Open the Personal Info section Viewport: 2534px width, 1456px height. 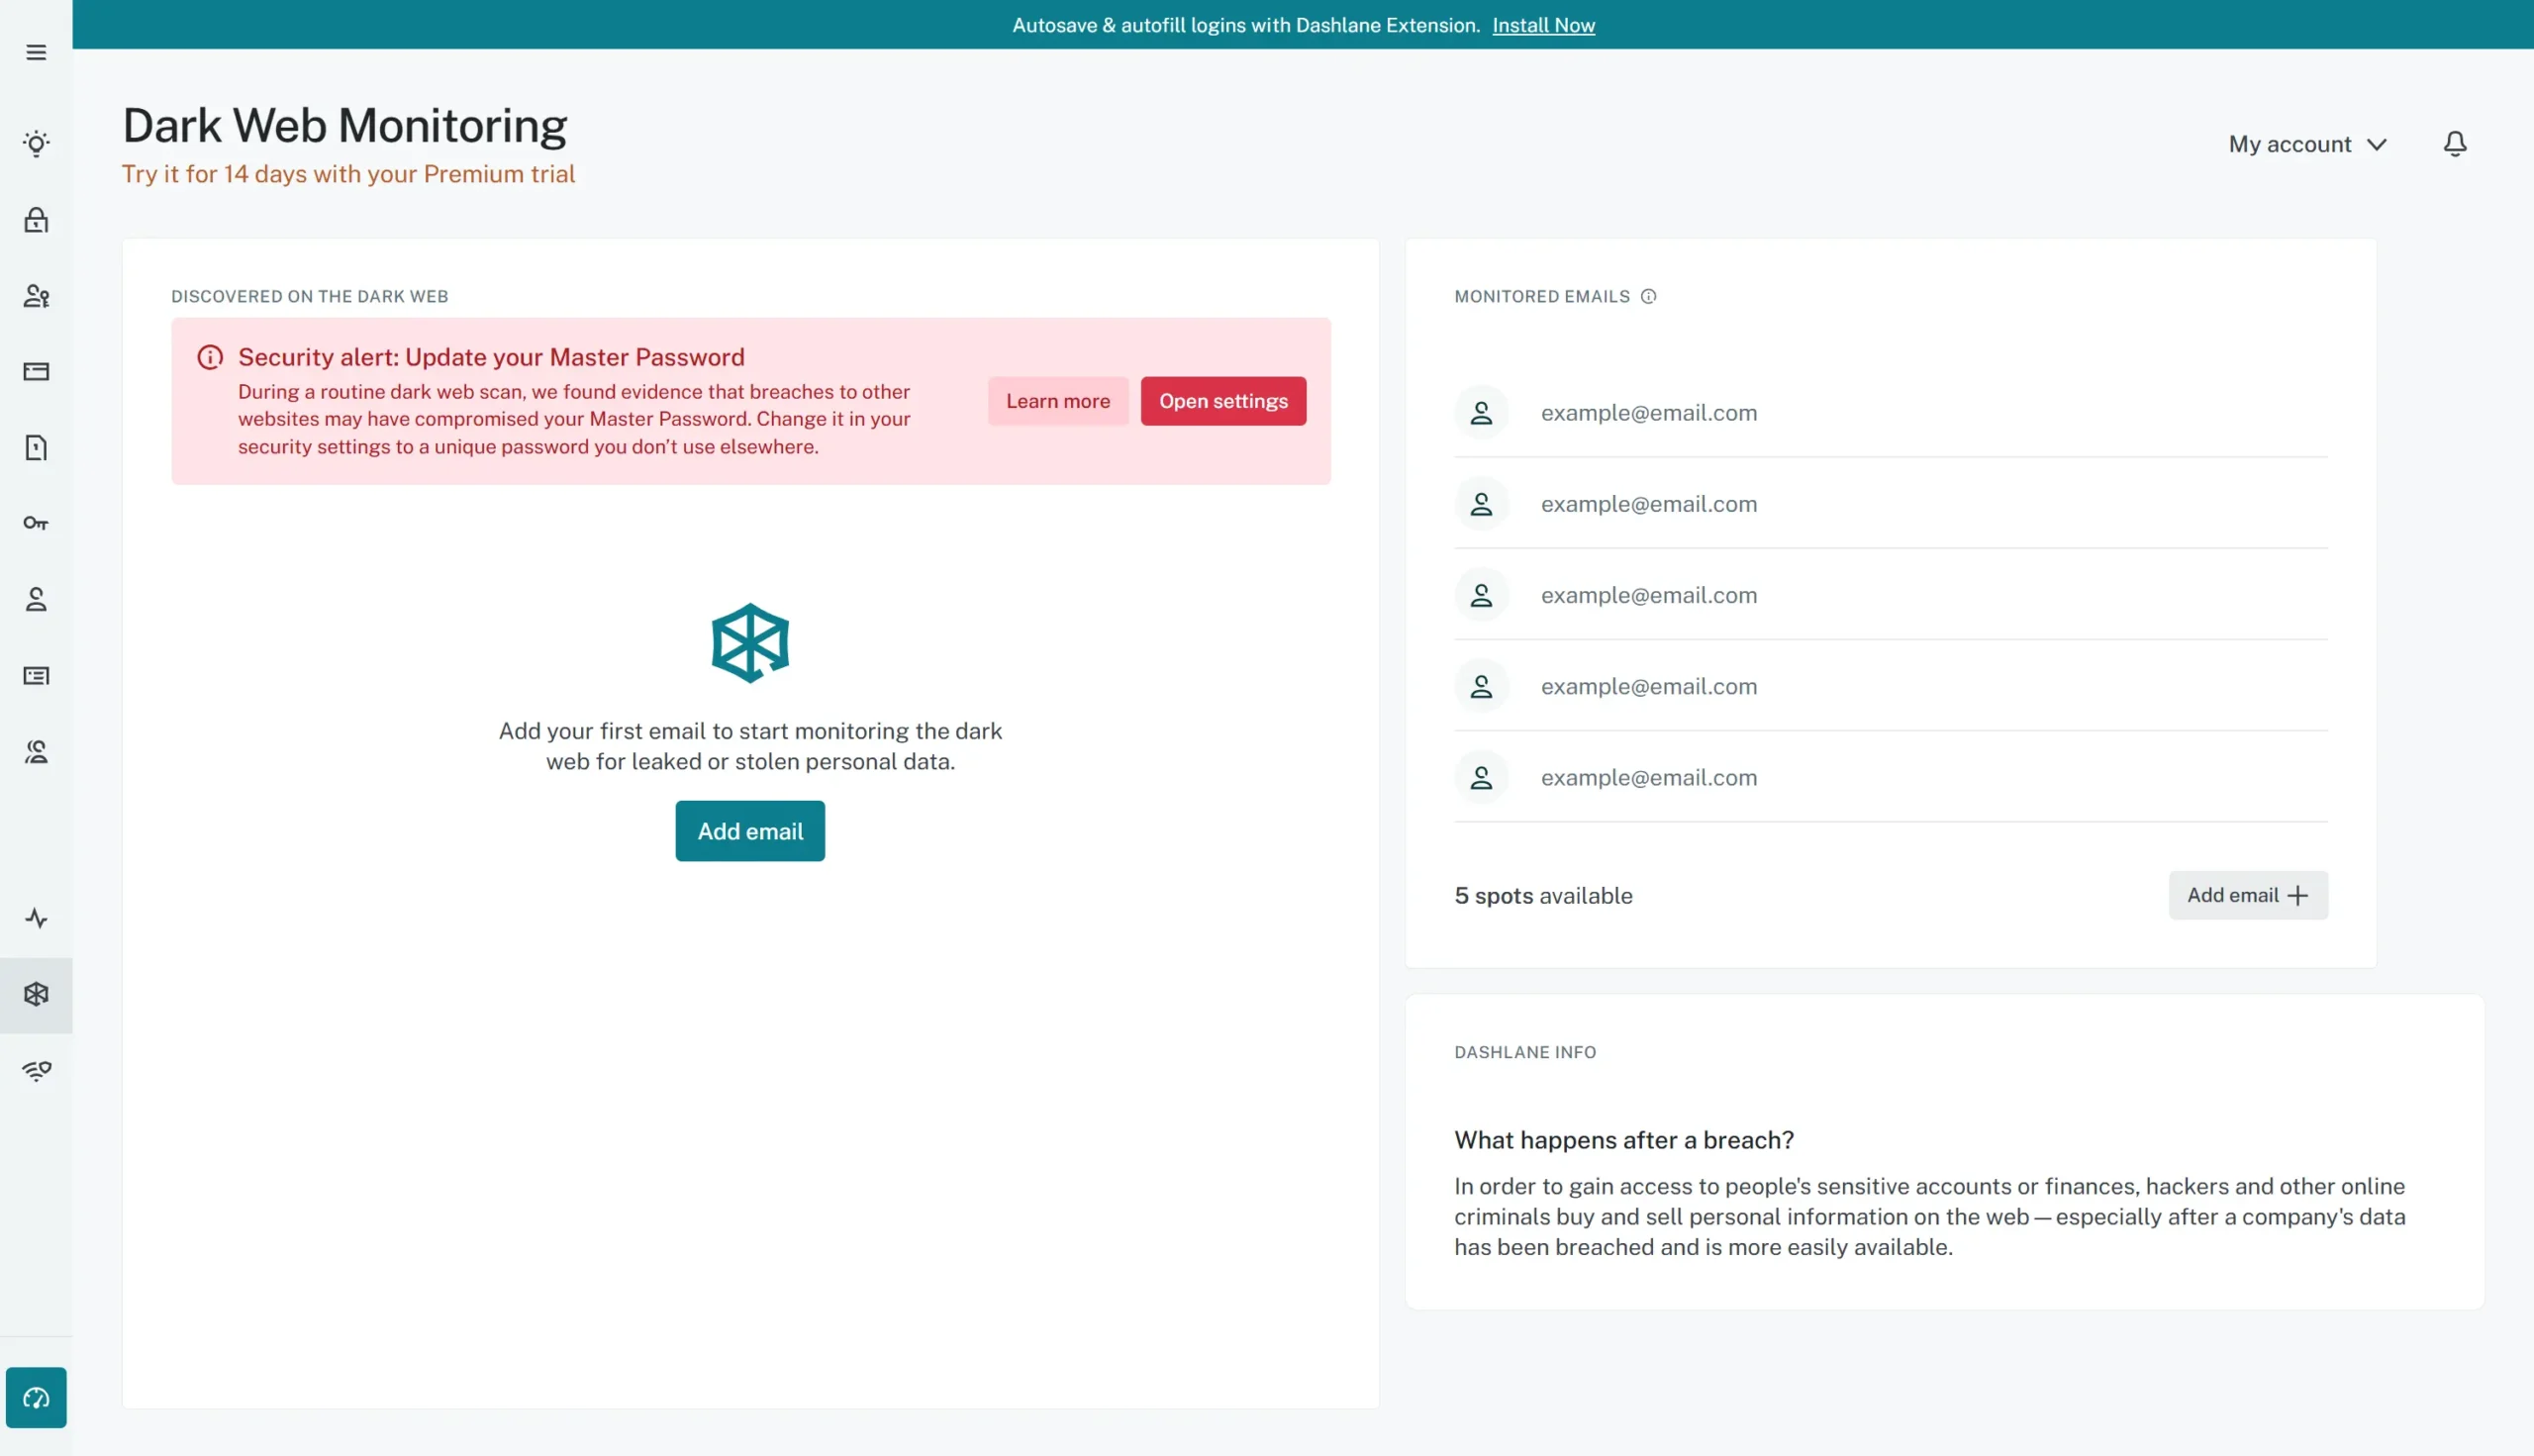[x=36, y=599]
